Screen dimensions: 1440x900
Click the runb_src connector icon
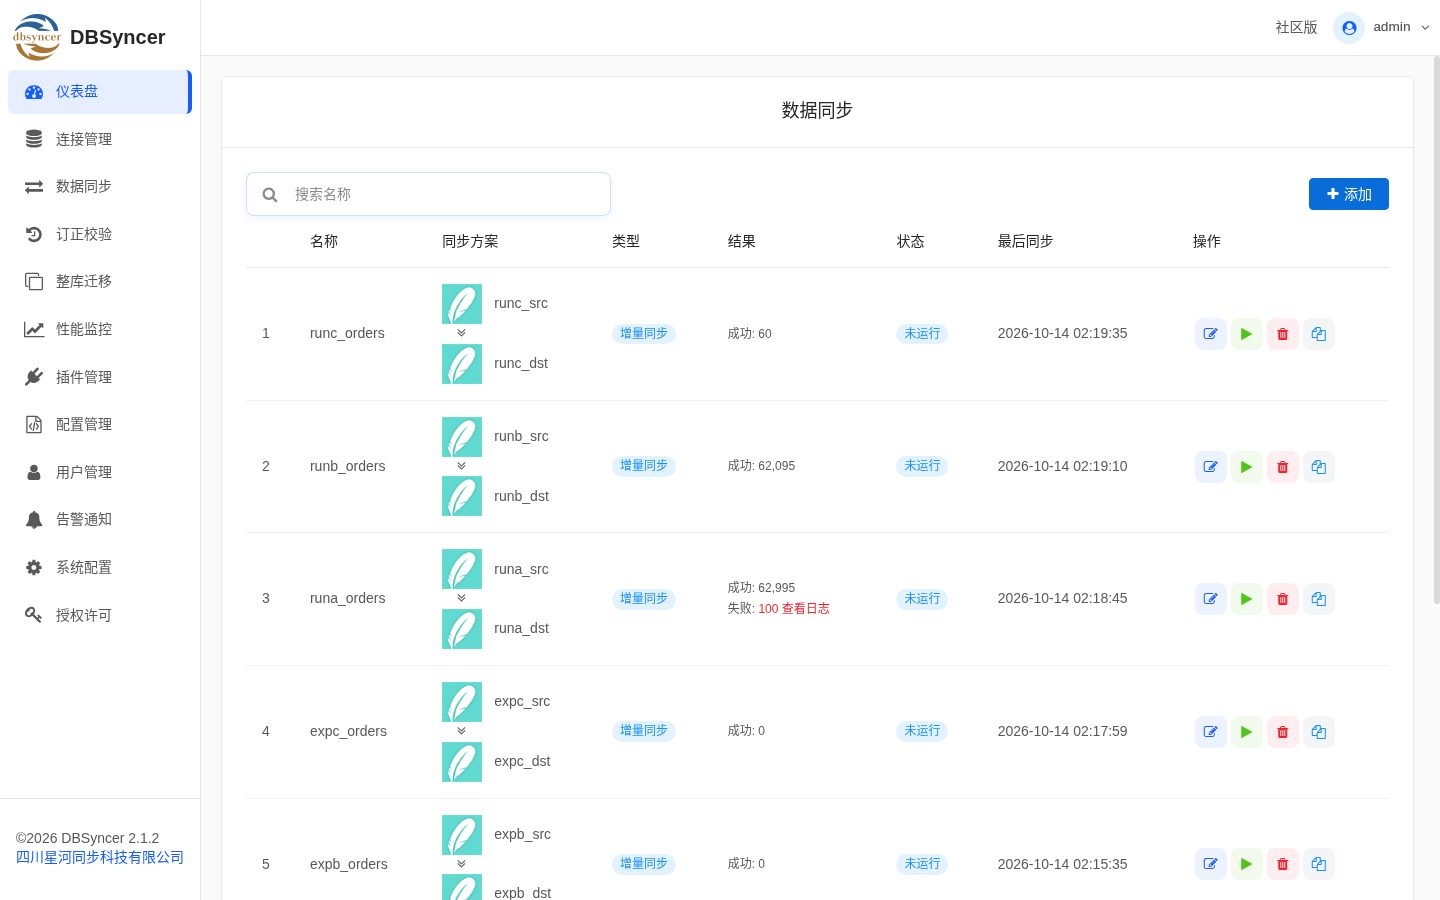pos(462,437)
